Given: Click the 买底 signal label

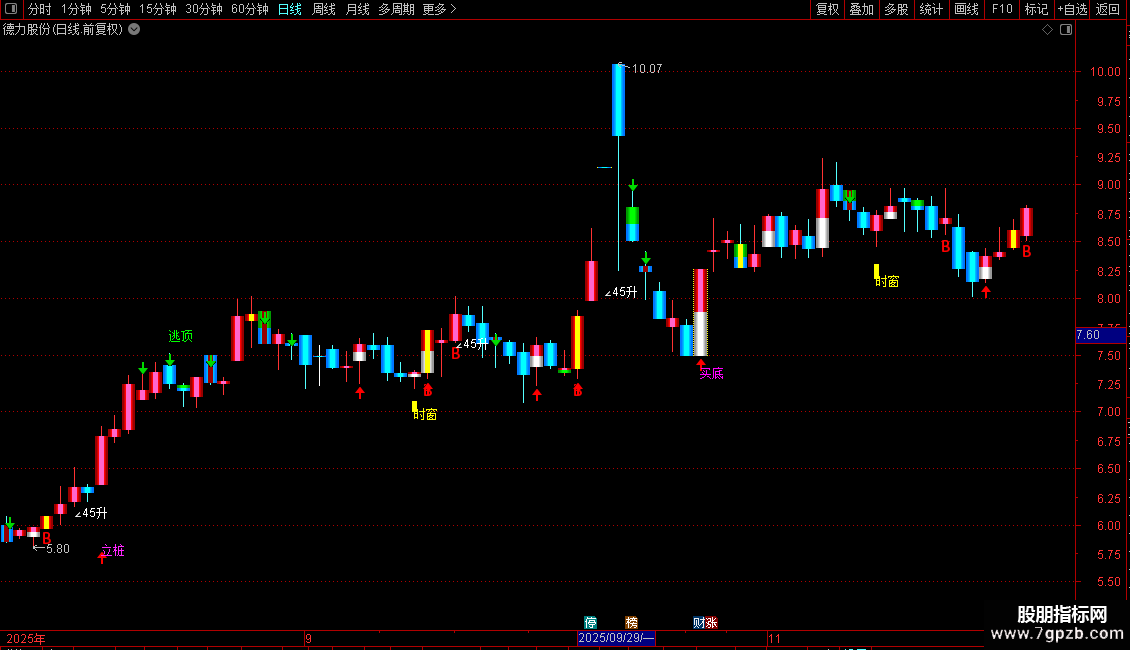Looking at the screenshot, I should point(711,373).
